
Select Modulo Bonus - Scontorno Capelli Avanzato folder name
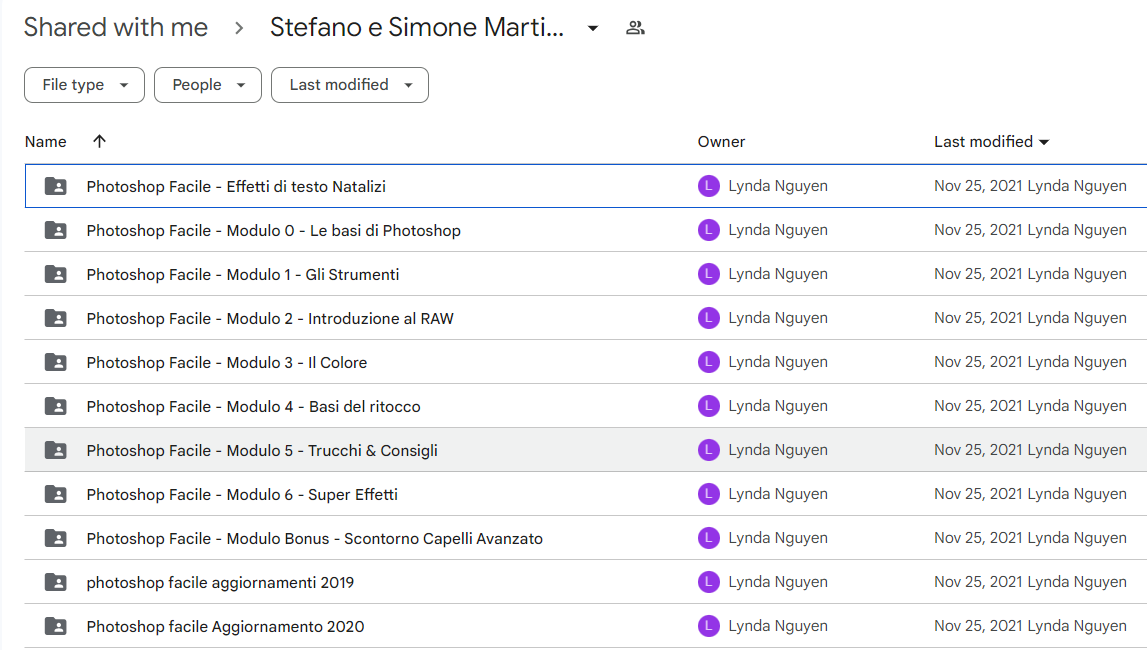(x=315, y=538)
